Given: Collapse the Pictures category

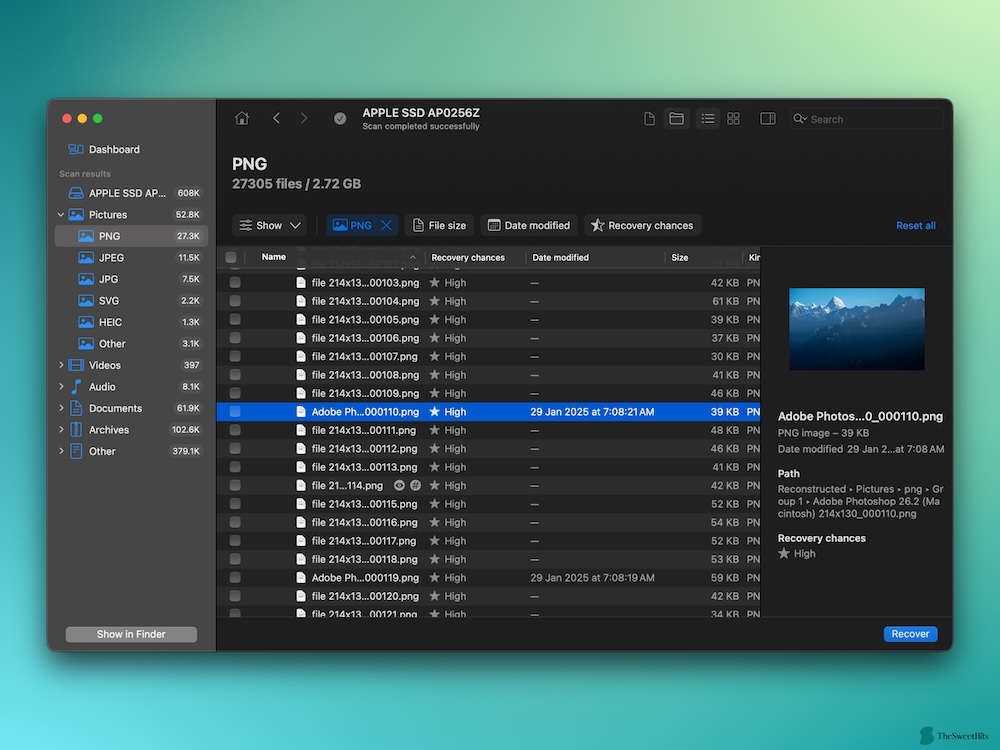Looking at the screenshot, I should 61,215.
